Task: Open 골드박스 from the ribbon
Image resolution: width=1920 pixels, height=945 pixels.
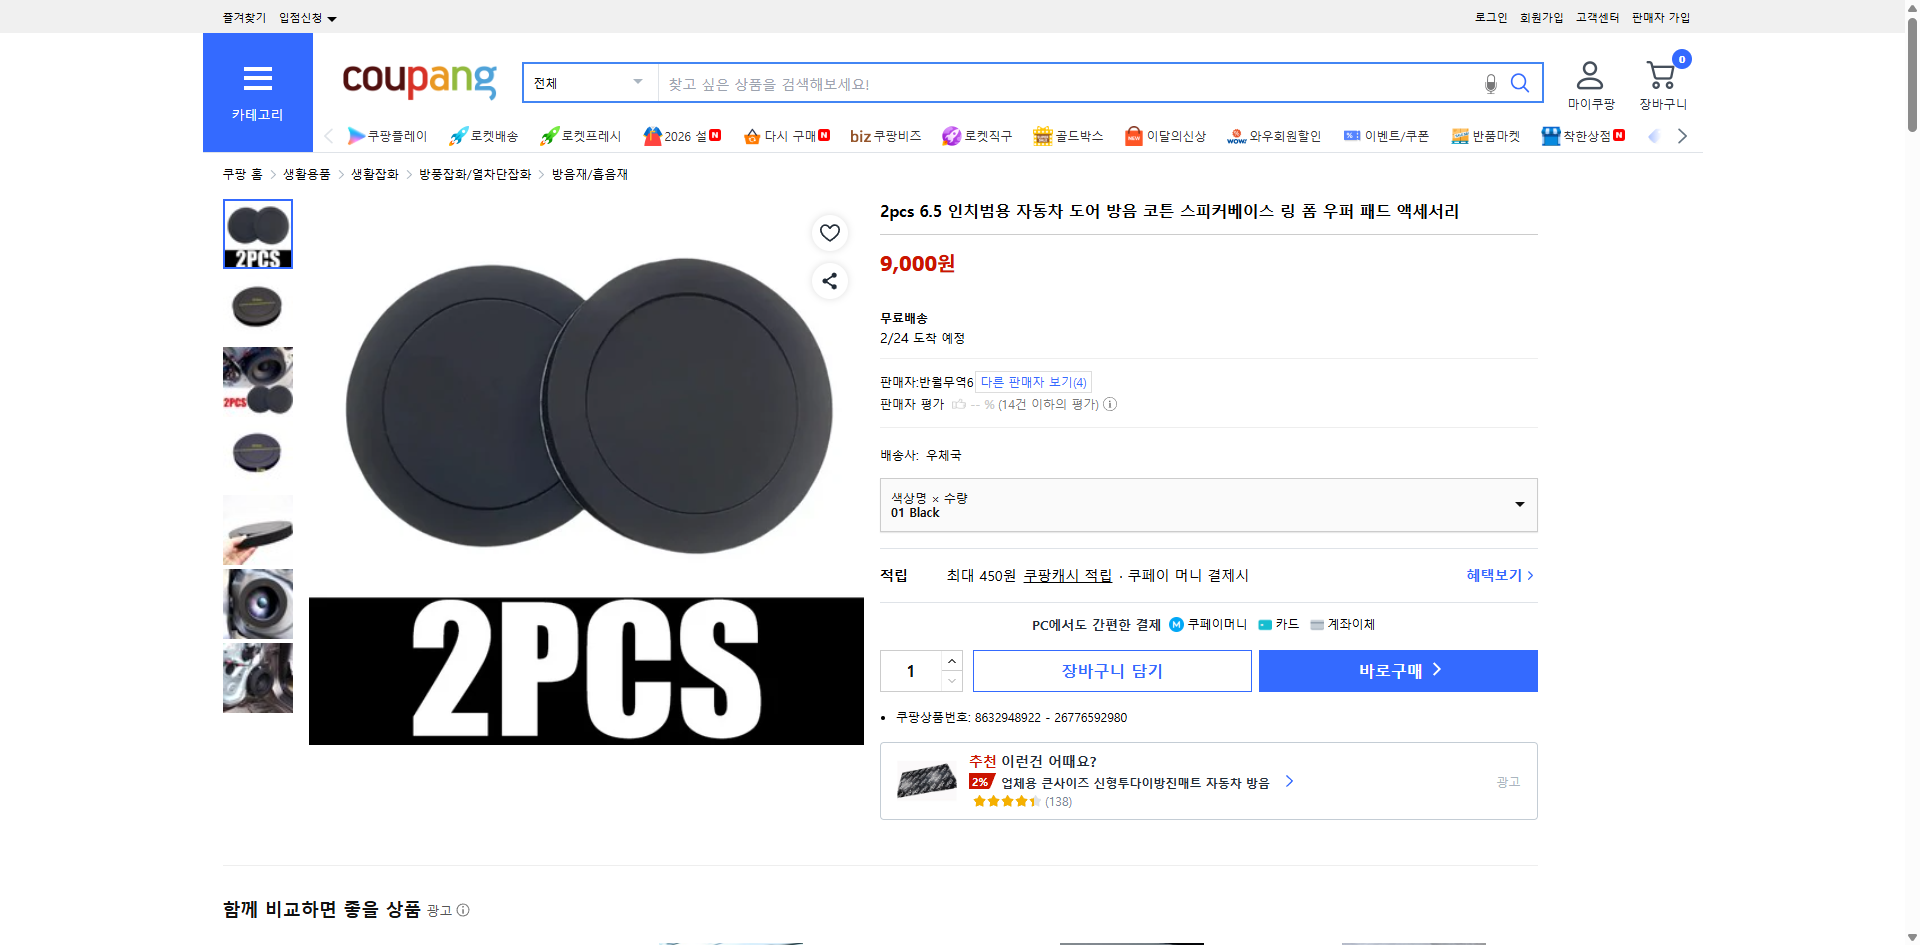Action: tap(1068, 136)
